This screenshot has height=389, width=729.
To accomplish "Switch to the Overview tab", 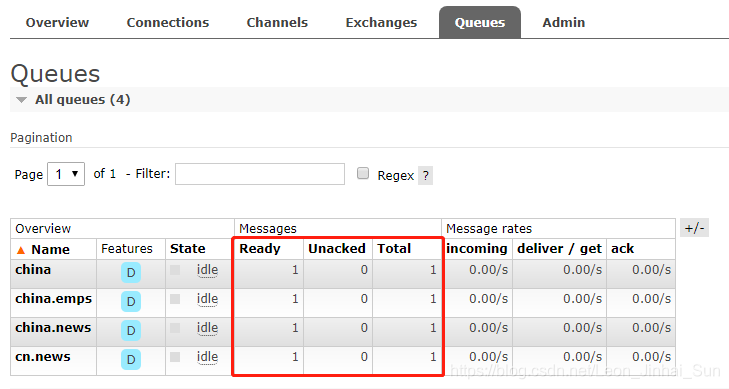I will (x=57, y=22).
